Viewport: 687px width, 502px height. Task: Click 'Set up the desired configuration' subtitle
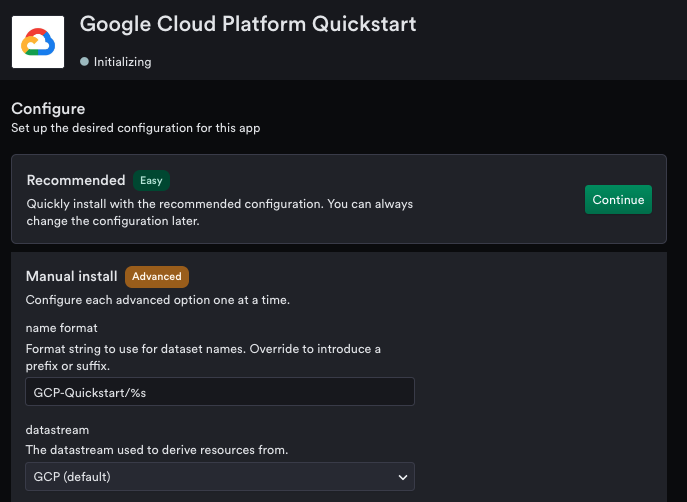click(136, 128)
